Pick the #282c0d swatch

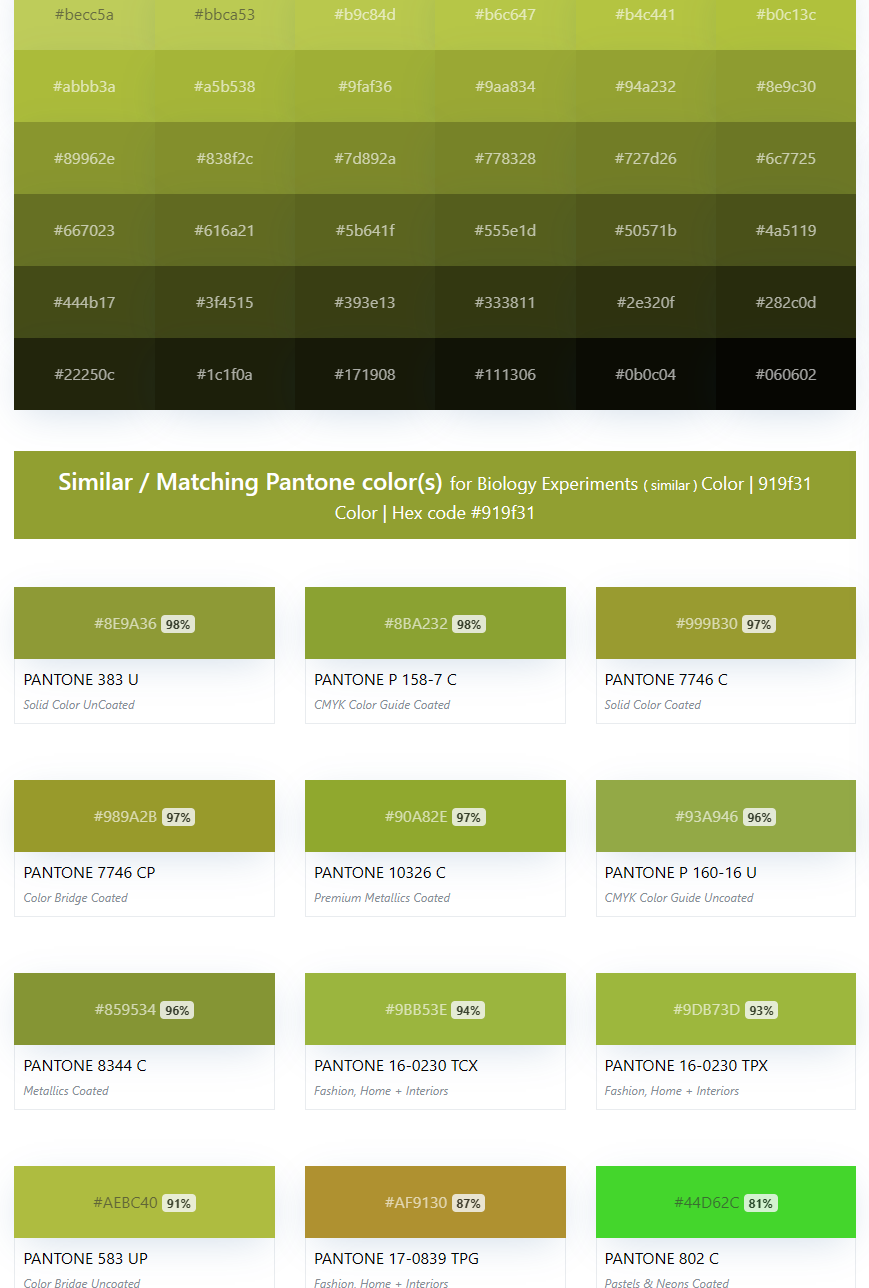(786, 302)
